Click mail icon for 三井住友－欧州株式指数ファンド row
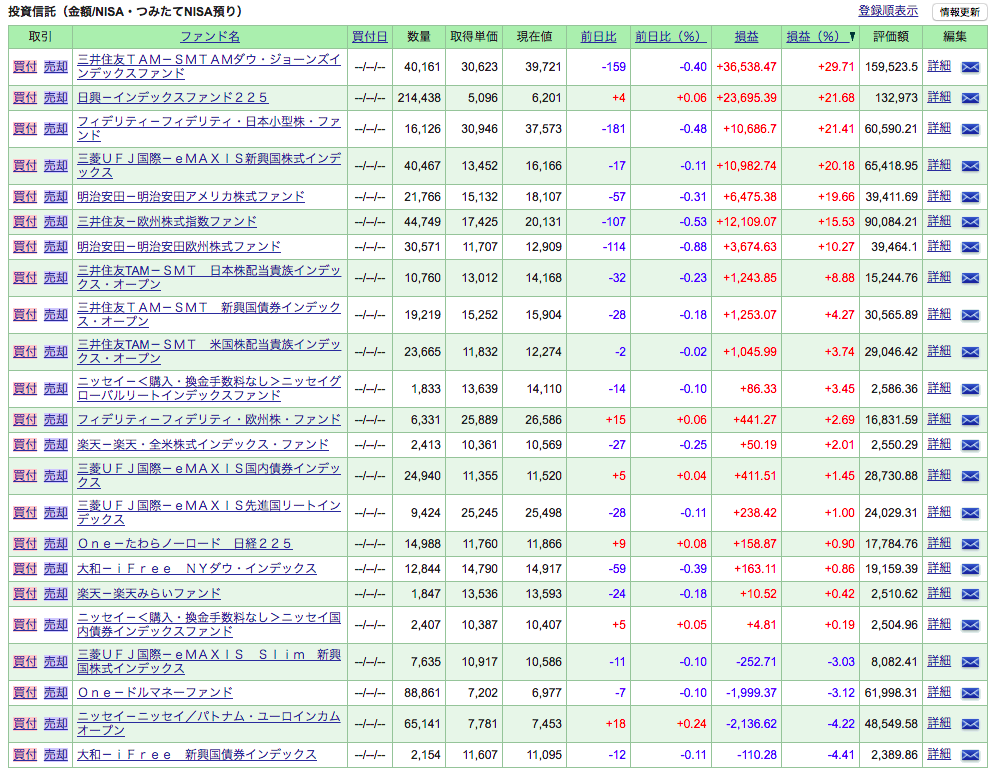Viewport: 1001px width, 768px height. click(x=970, y=222)
